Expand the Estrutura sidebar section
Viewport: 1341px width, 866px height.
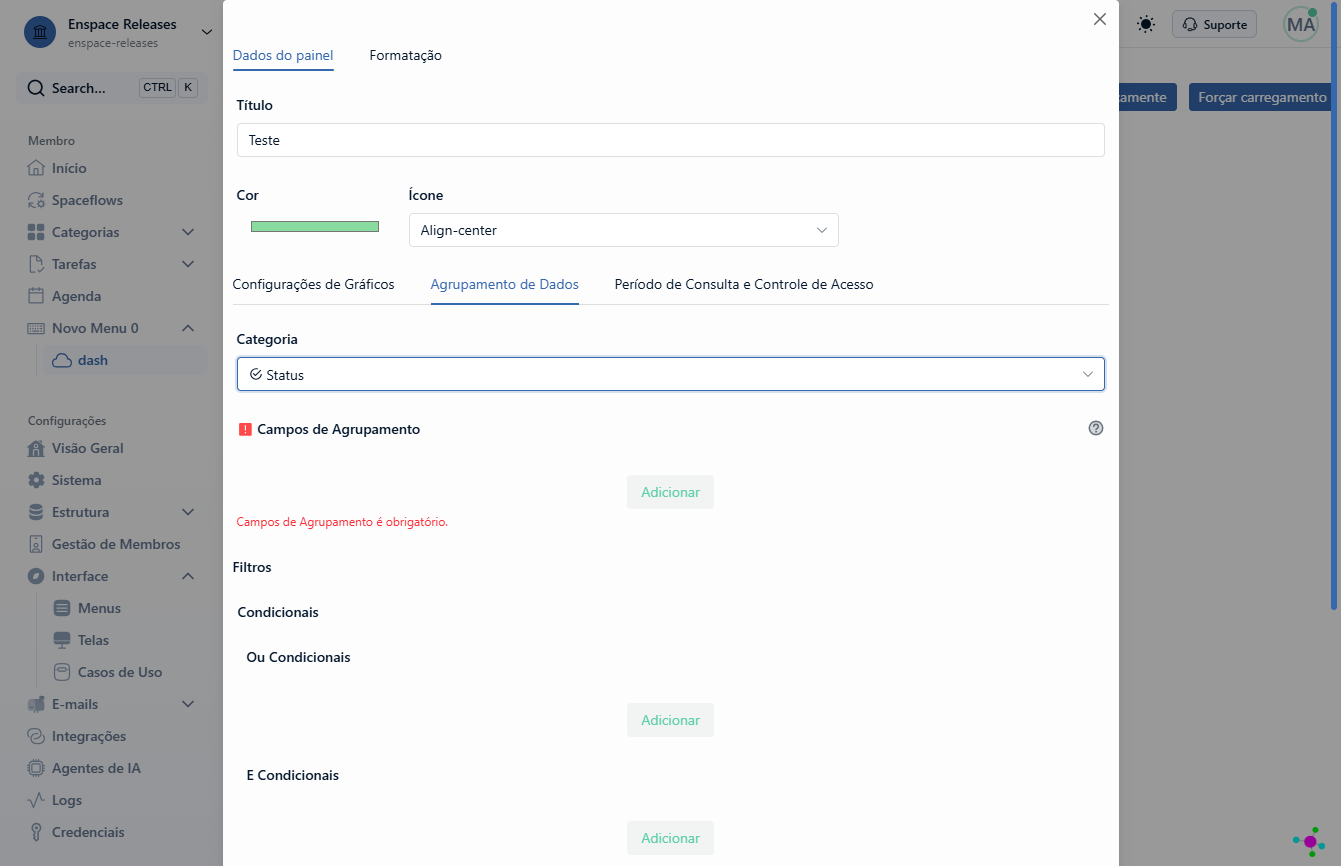[188, 512]
